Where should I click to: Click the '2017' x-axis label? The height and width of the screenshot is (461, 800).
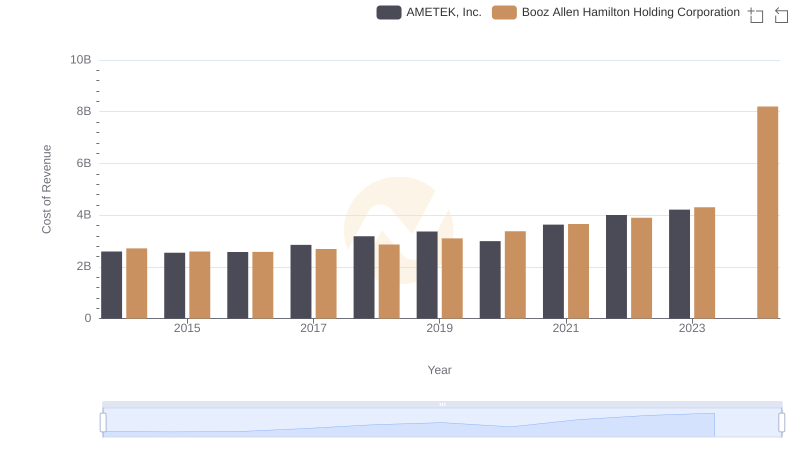point(313,328)
